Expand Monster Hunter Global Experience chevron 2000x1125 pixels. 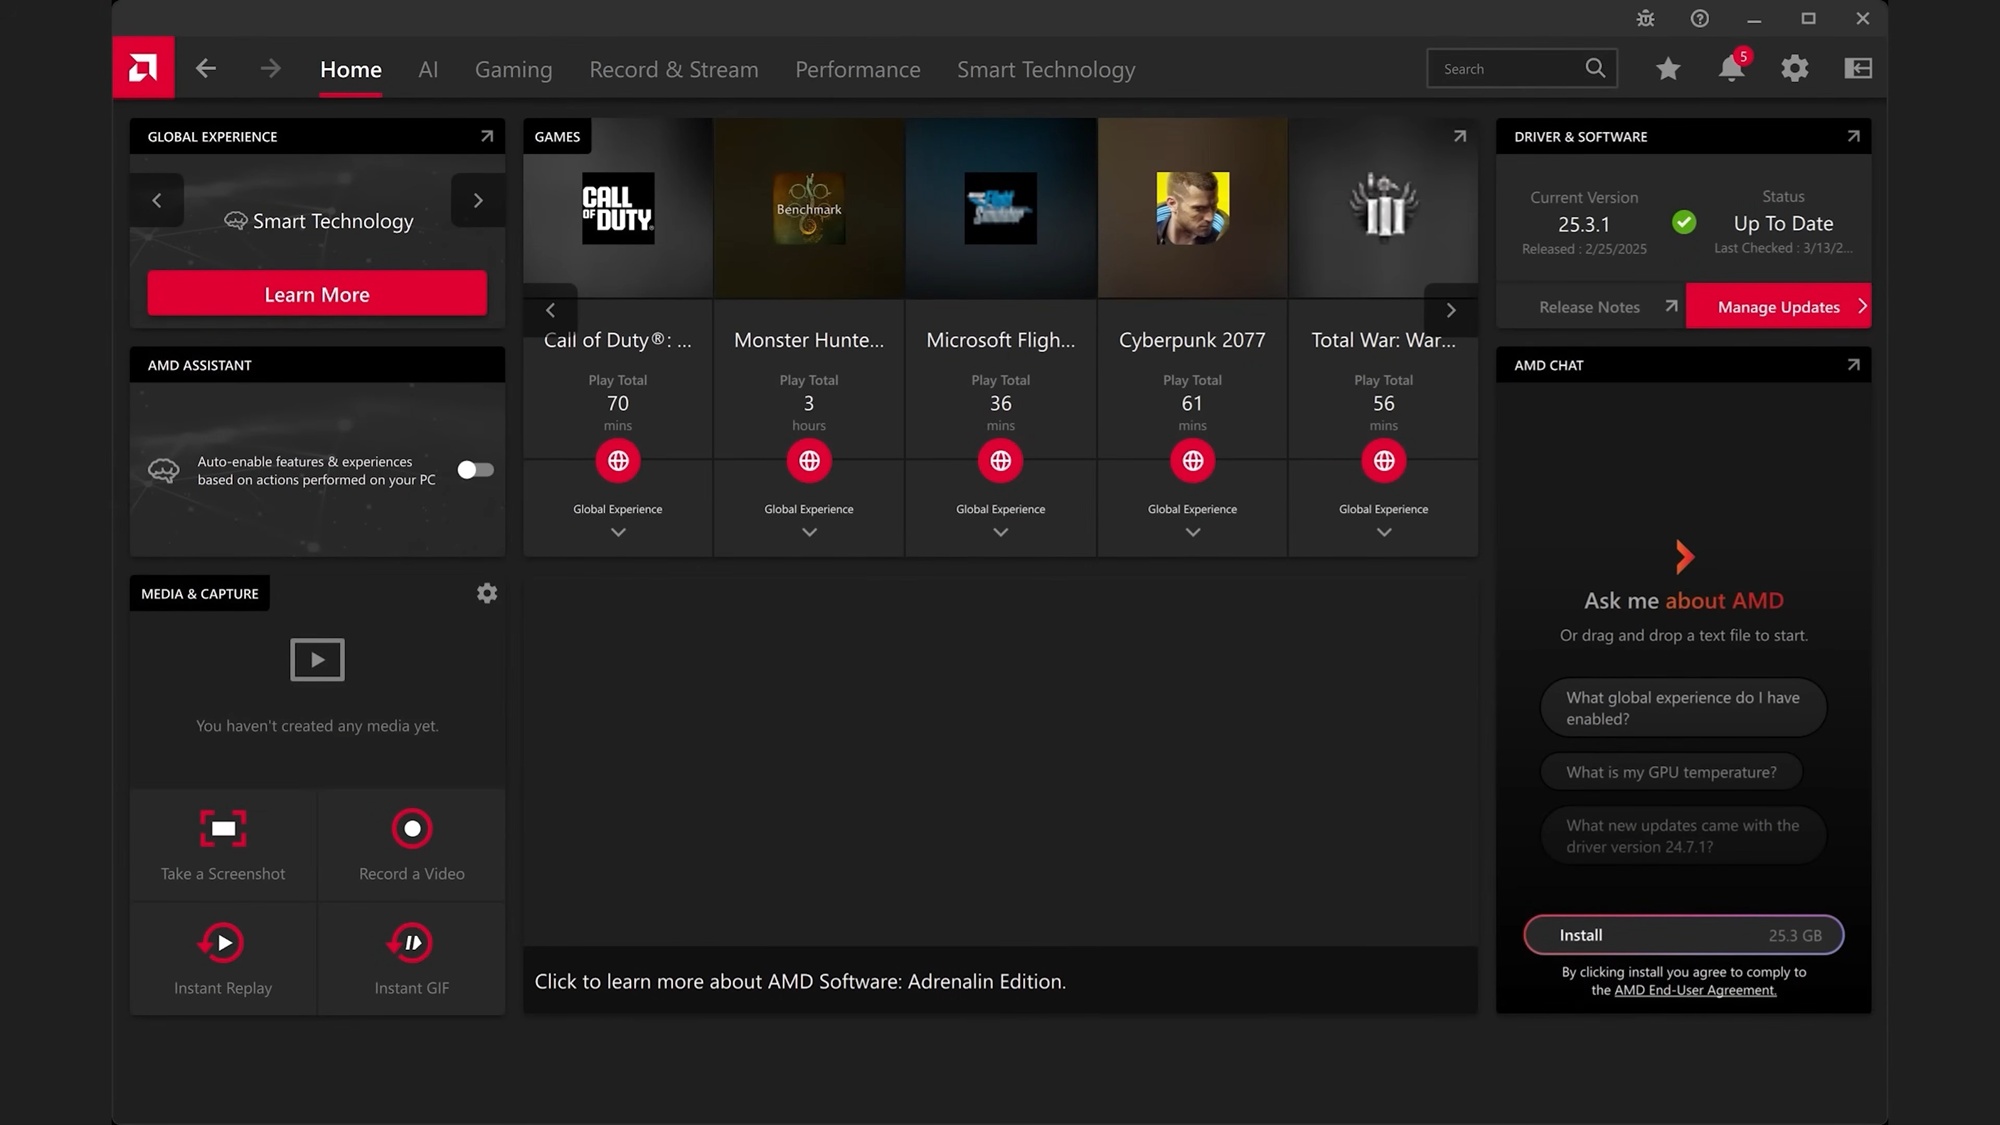(809, 532)
